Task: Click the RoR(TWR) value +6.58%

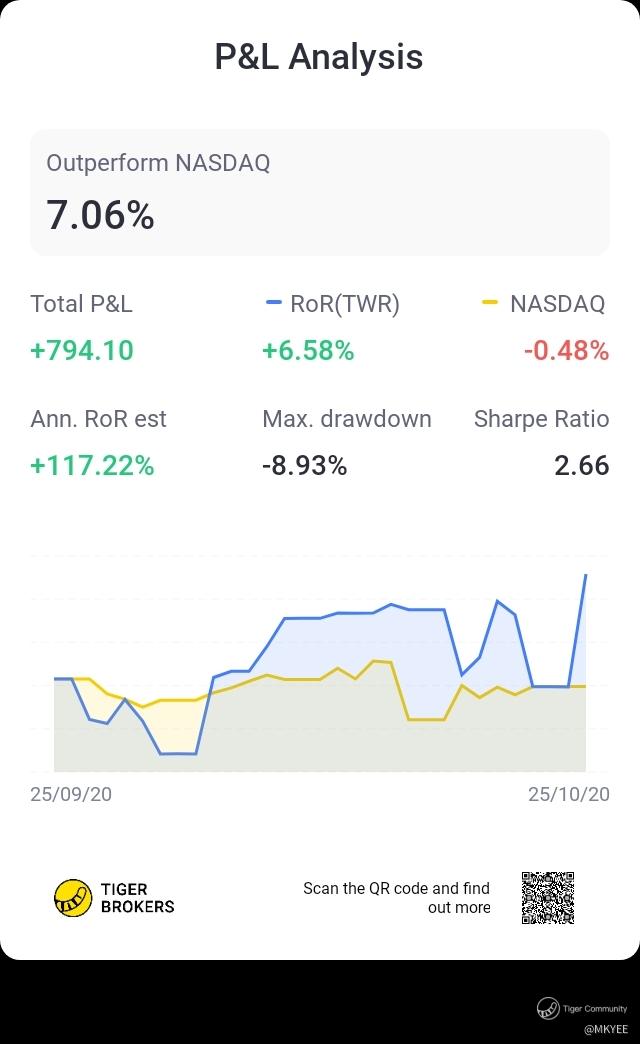Action: click(308, 351)
